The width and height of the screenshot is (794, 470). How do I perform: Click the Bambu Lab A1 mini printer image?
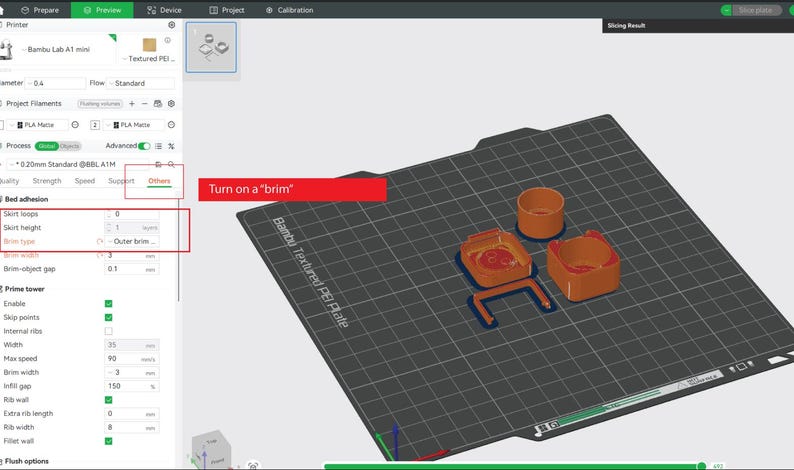(6, 51)
